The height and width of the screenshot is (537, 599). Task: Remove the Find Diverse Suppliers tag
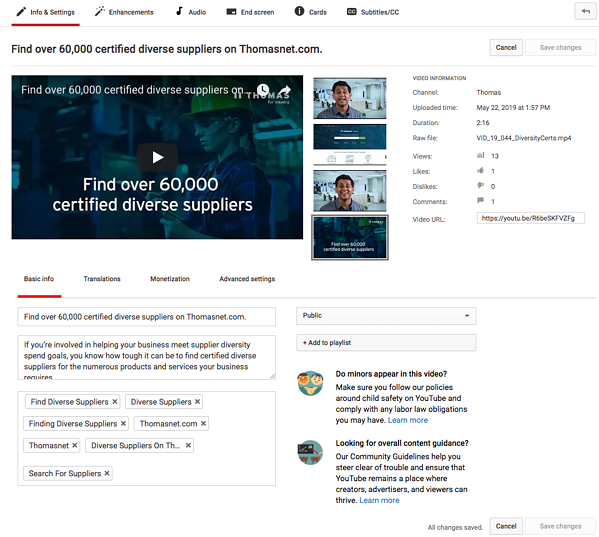(x=115, y=402)
